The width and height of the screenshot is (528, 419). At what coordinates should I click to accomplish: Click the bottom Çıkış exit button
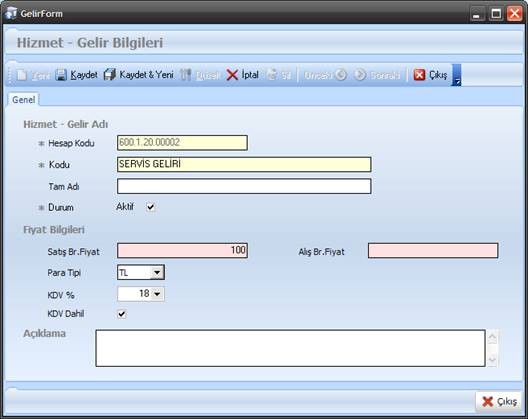pos(499,401)
